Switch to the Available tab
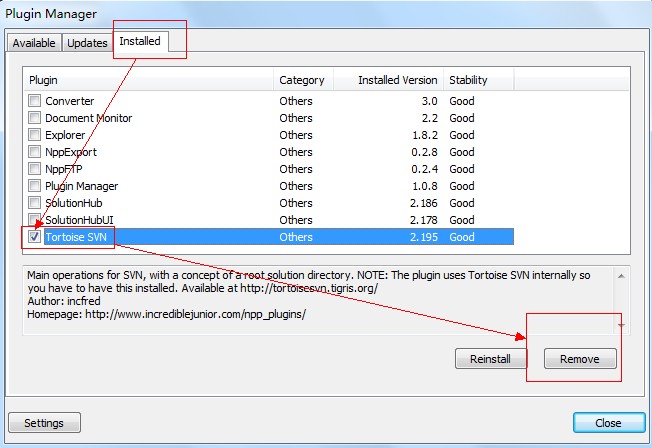This screenshot has width=652, height=448. pos(34,43)
